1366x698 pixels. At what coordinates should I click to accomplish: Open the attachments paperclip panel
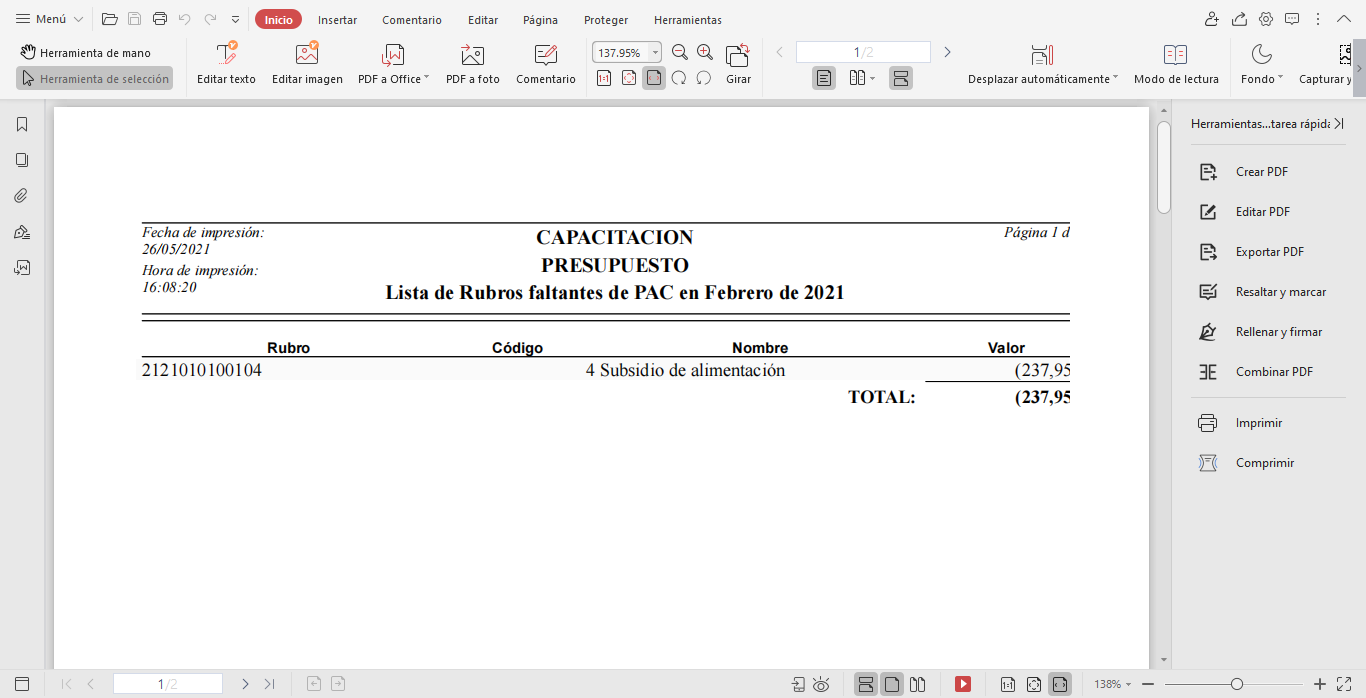(x=22, y=196)
